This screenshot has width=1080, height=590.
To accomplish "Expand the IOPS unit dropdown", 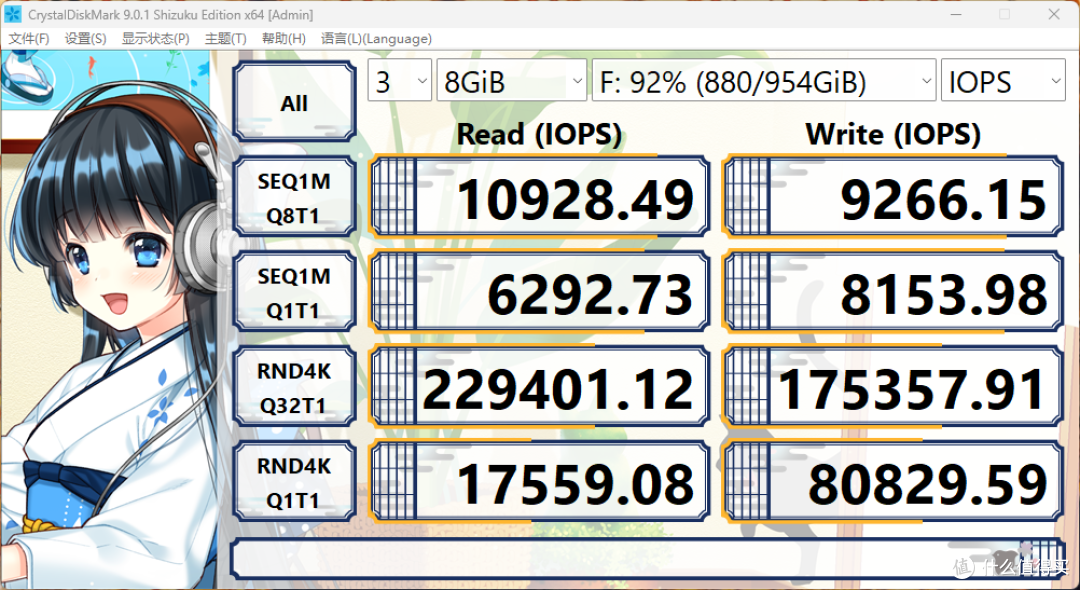I will pyautogui.click(x=1003, y=81).
